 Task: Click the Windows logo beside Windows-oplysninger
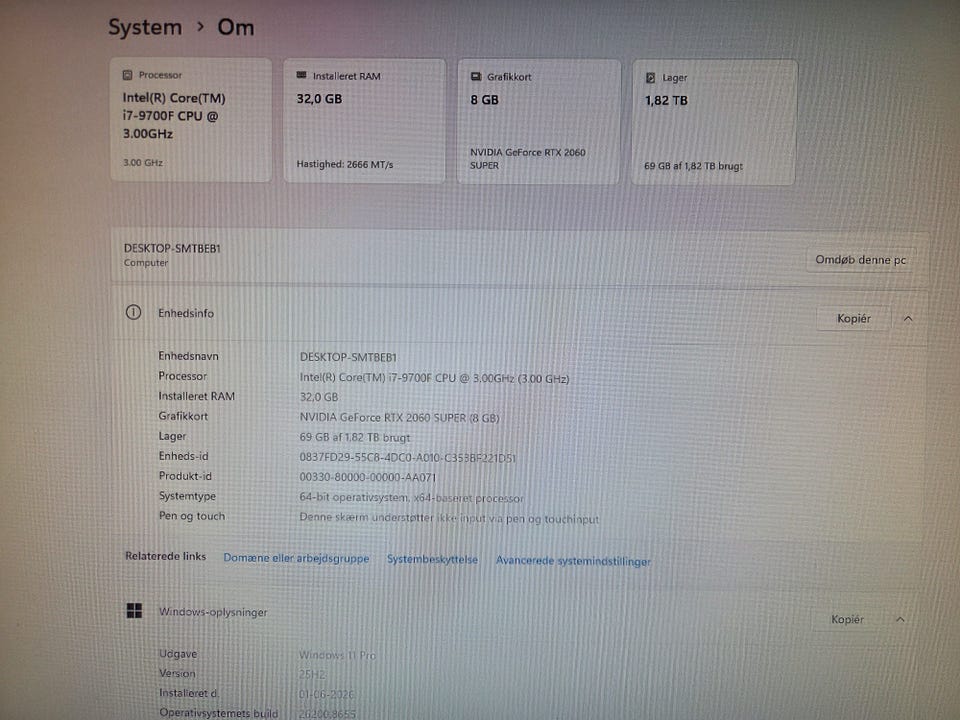(x=134, y=610)
